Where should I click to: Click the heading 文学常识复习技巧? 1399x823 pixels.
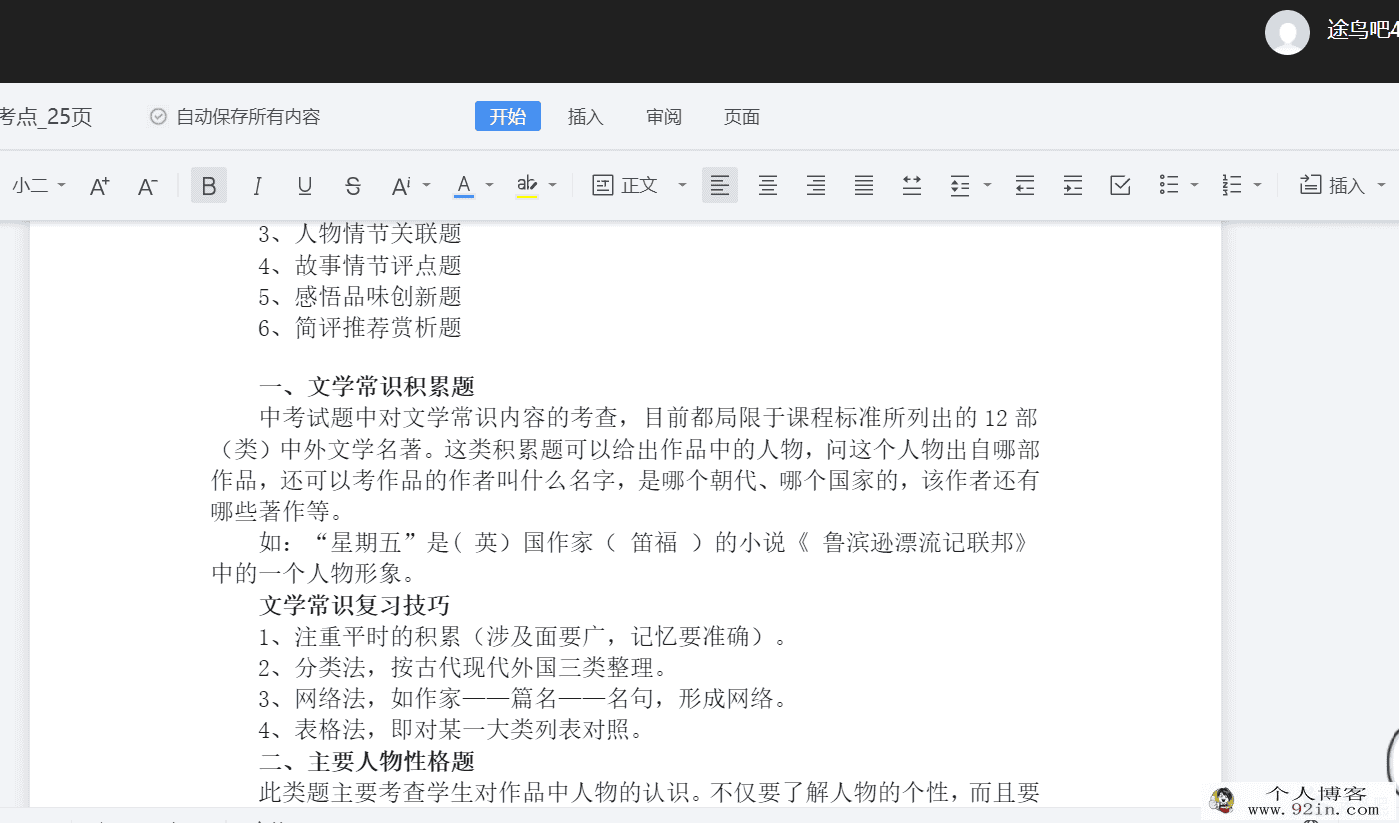355,605
